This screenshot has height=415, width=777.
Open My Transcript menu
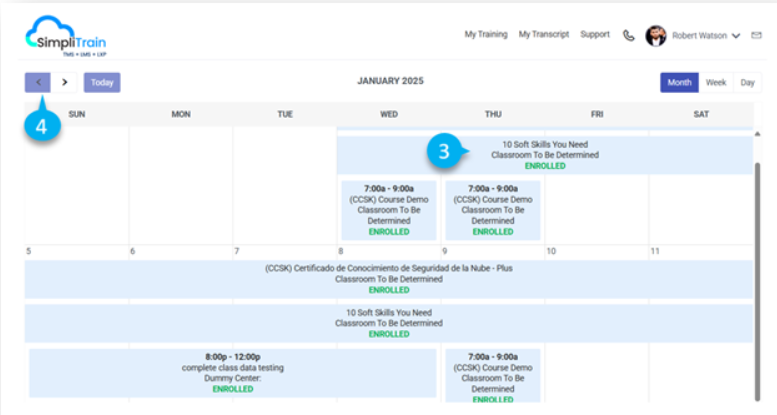tap(543, 35)
